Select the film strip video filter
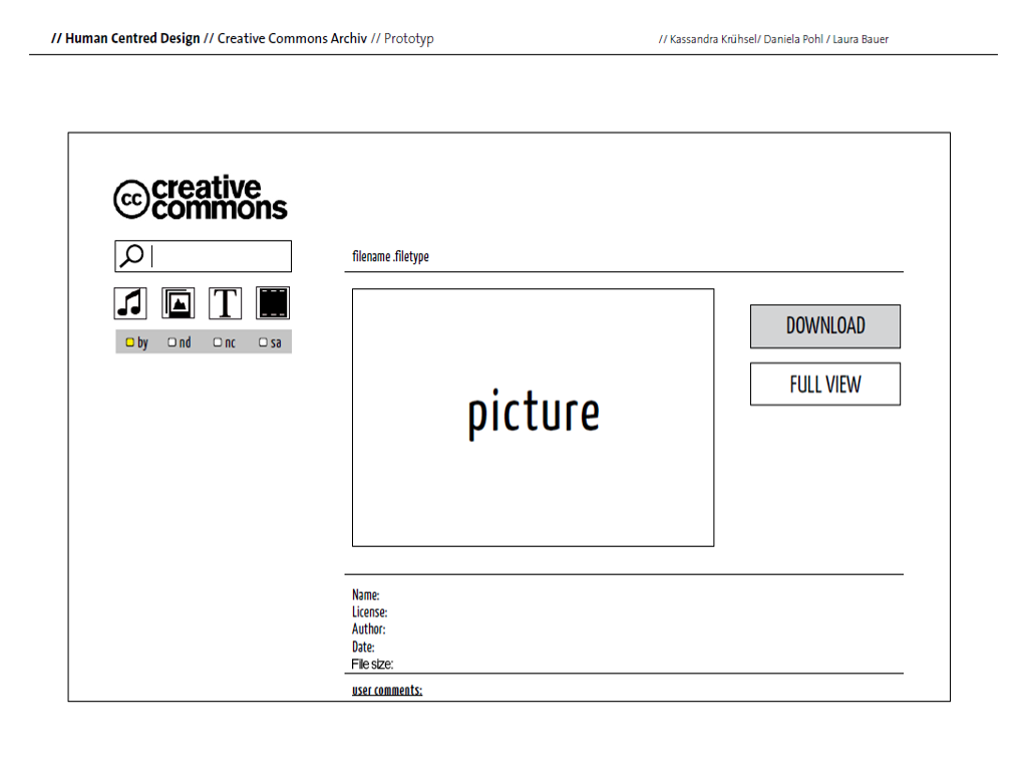 coord(272,303)
